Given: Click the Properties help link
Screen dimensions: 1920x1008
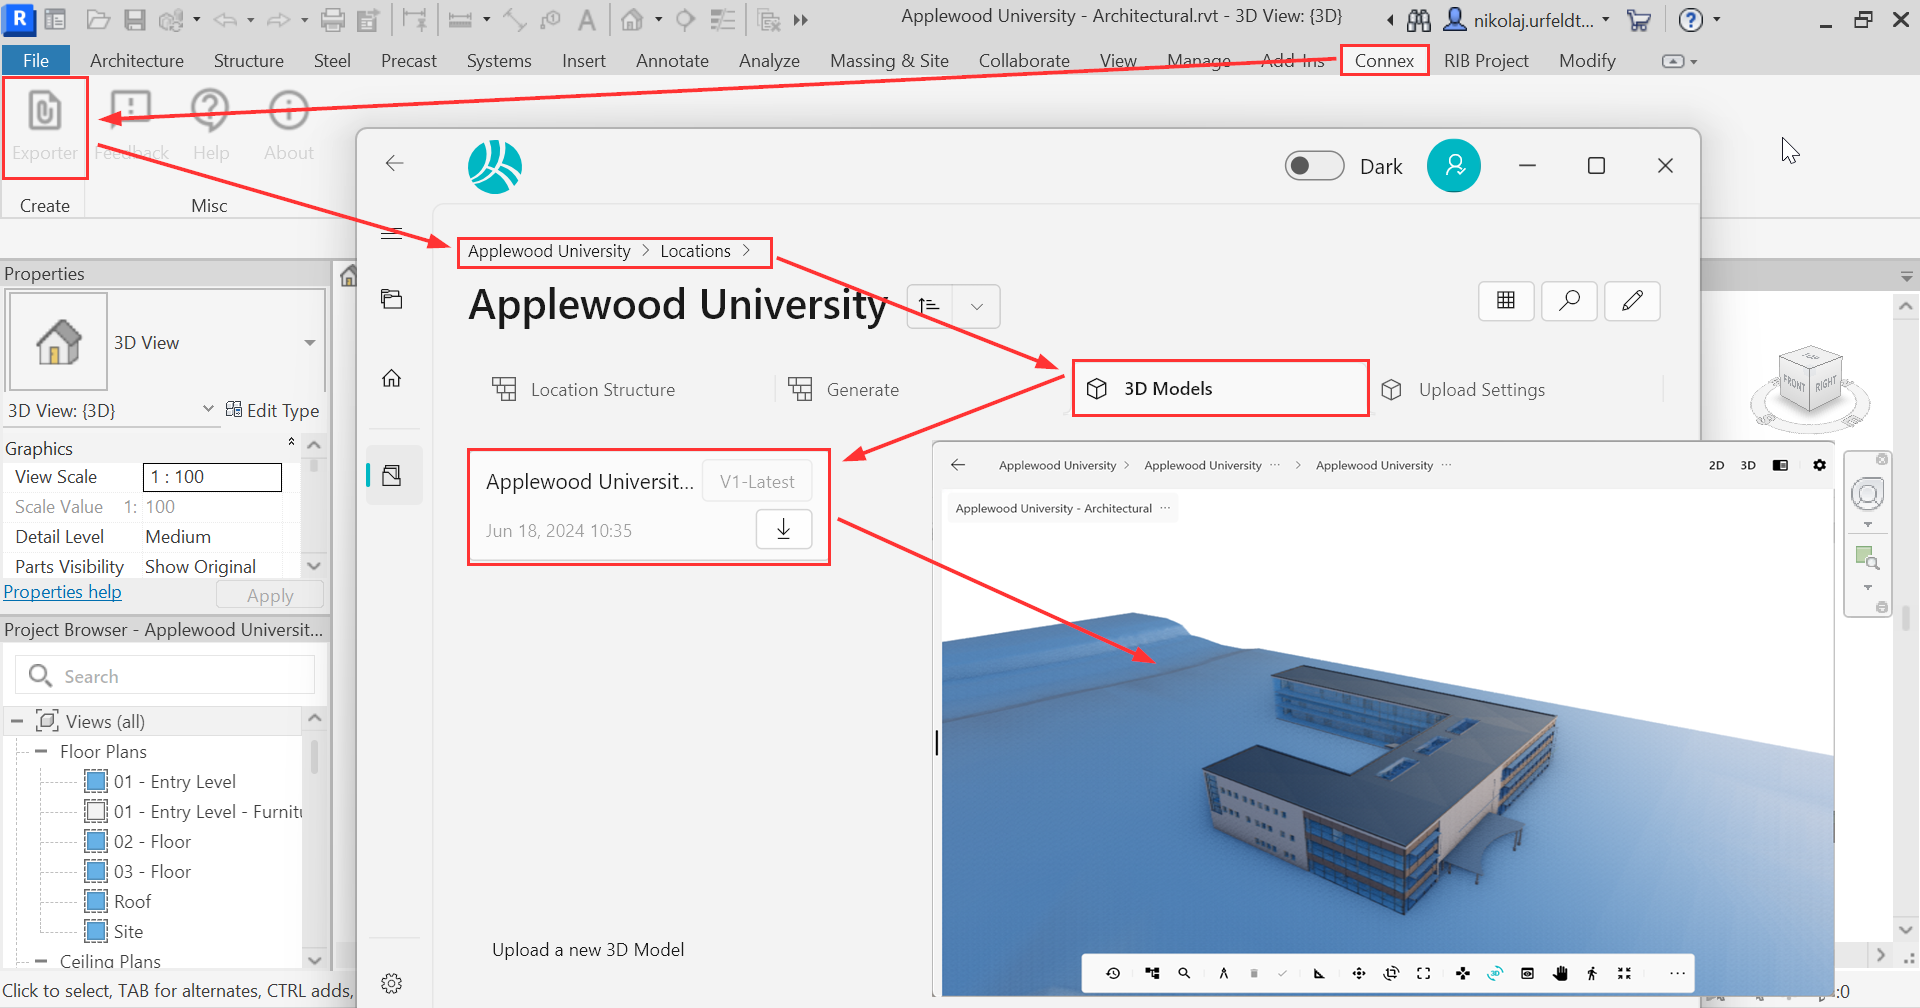Looking at the screenshot, I should pos(63,592).
